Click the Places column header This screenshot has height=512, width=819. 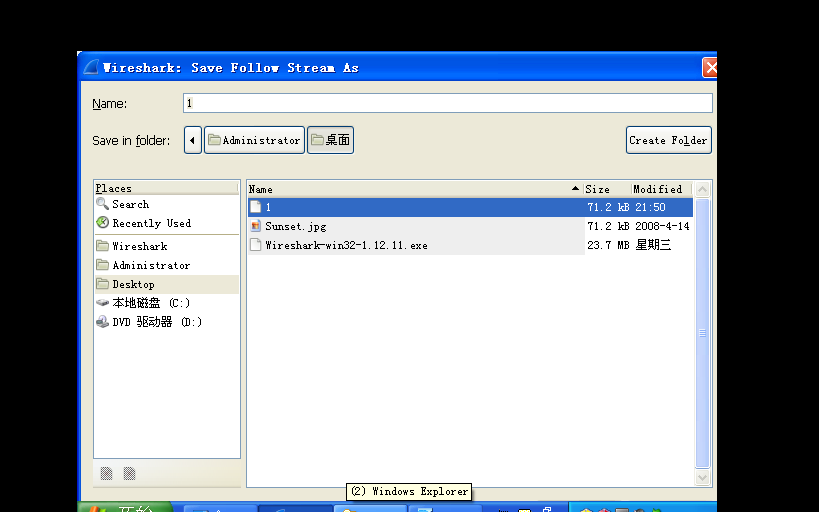pos(166,188)
